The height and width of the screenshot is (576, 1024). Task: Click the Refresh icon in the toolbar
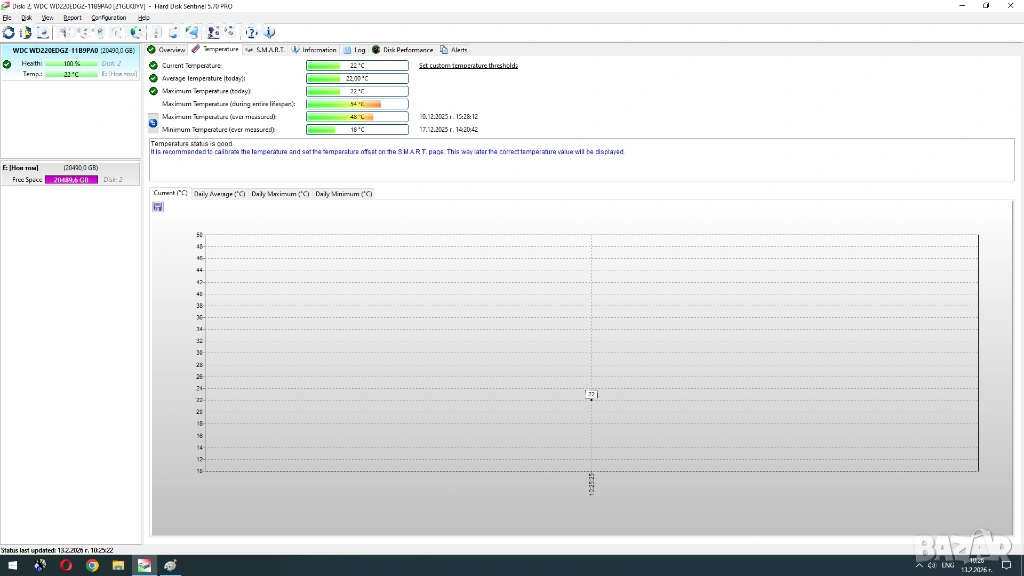[9, 33]
